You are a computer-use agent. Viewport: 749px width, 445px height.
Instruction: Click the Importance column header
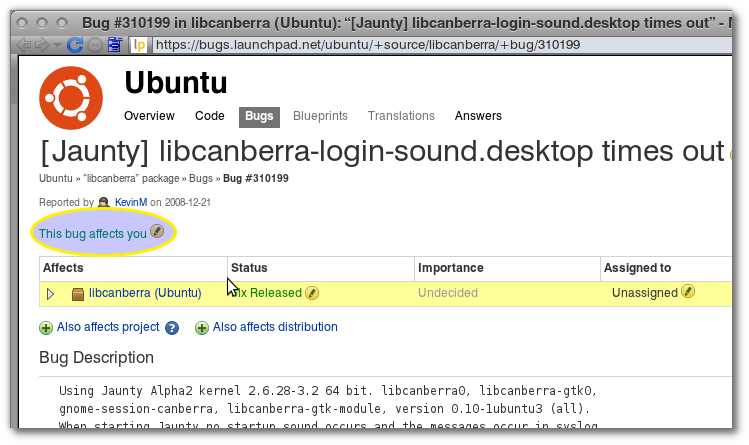450,268
